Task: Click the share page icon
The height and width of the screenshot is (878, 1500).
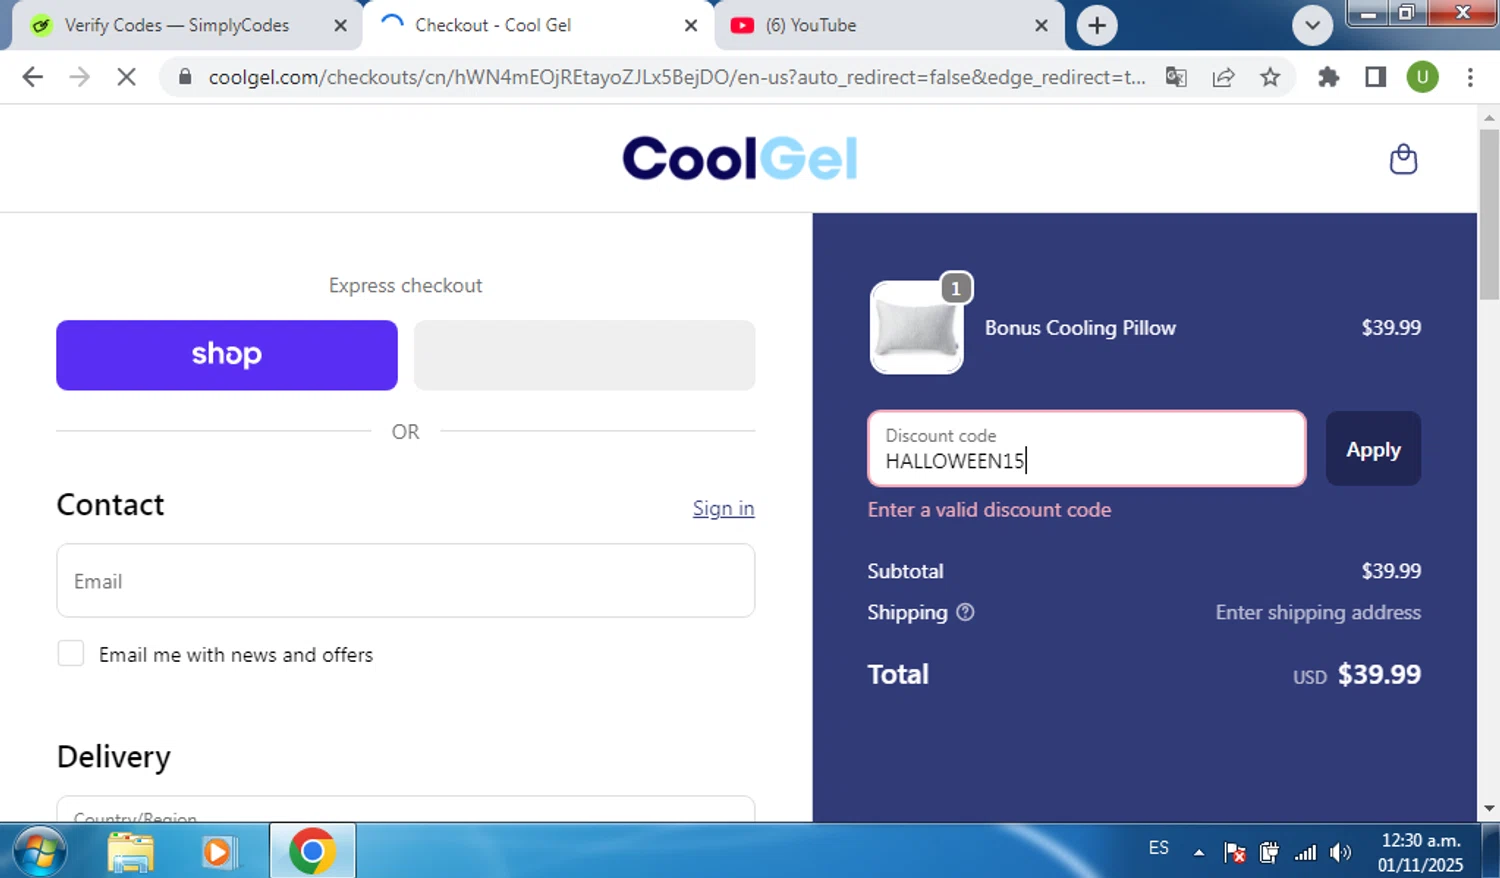Action: click(1223, 77)
